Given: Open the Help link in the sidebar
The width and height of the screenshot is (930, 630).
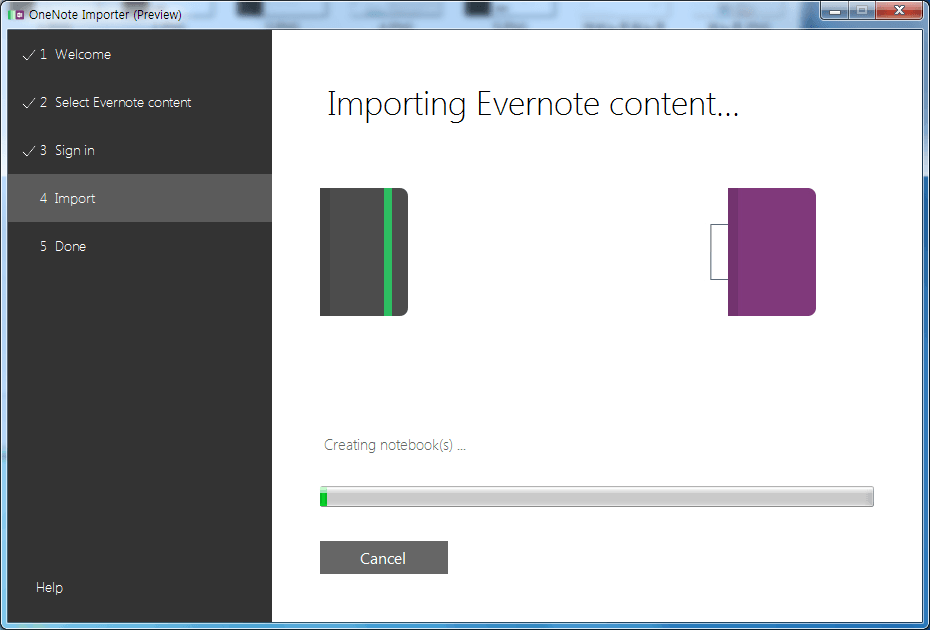Looking at the screenshot, I should (x=49, y=588).
